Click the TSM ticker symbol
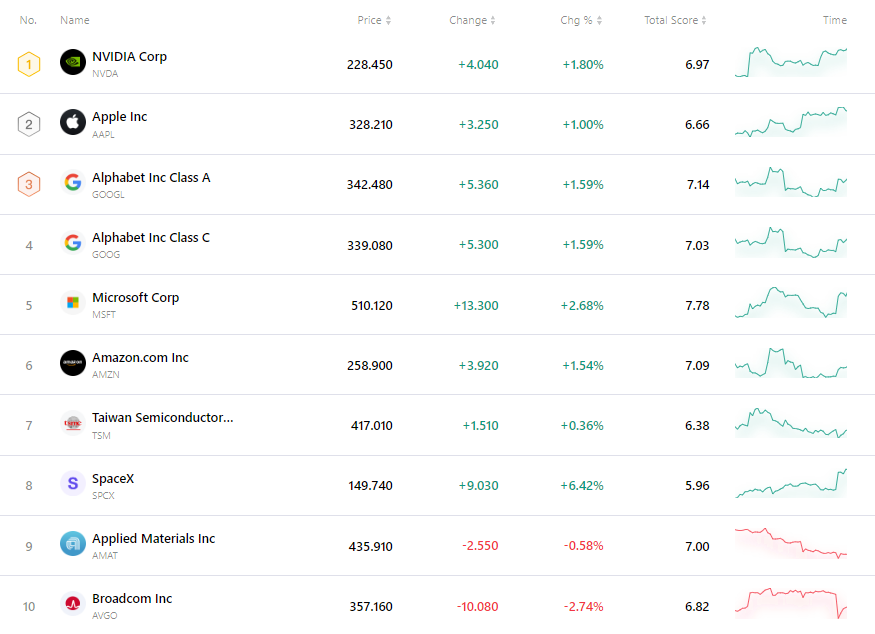Image resolution: width=875 pixels, height=634 pixels. 101,435
